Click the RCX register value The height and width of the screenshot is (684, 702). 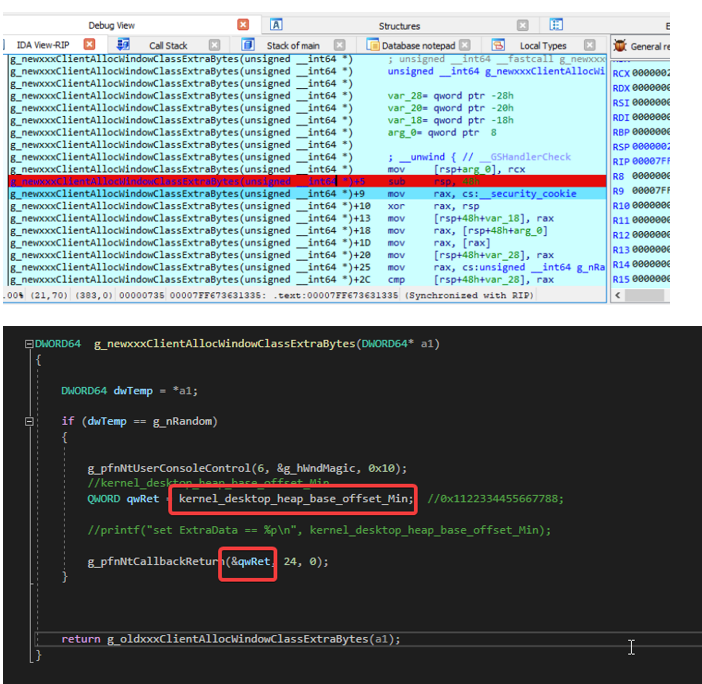tap(651, 73)
